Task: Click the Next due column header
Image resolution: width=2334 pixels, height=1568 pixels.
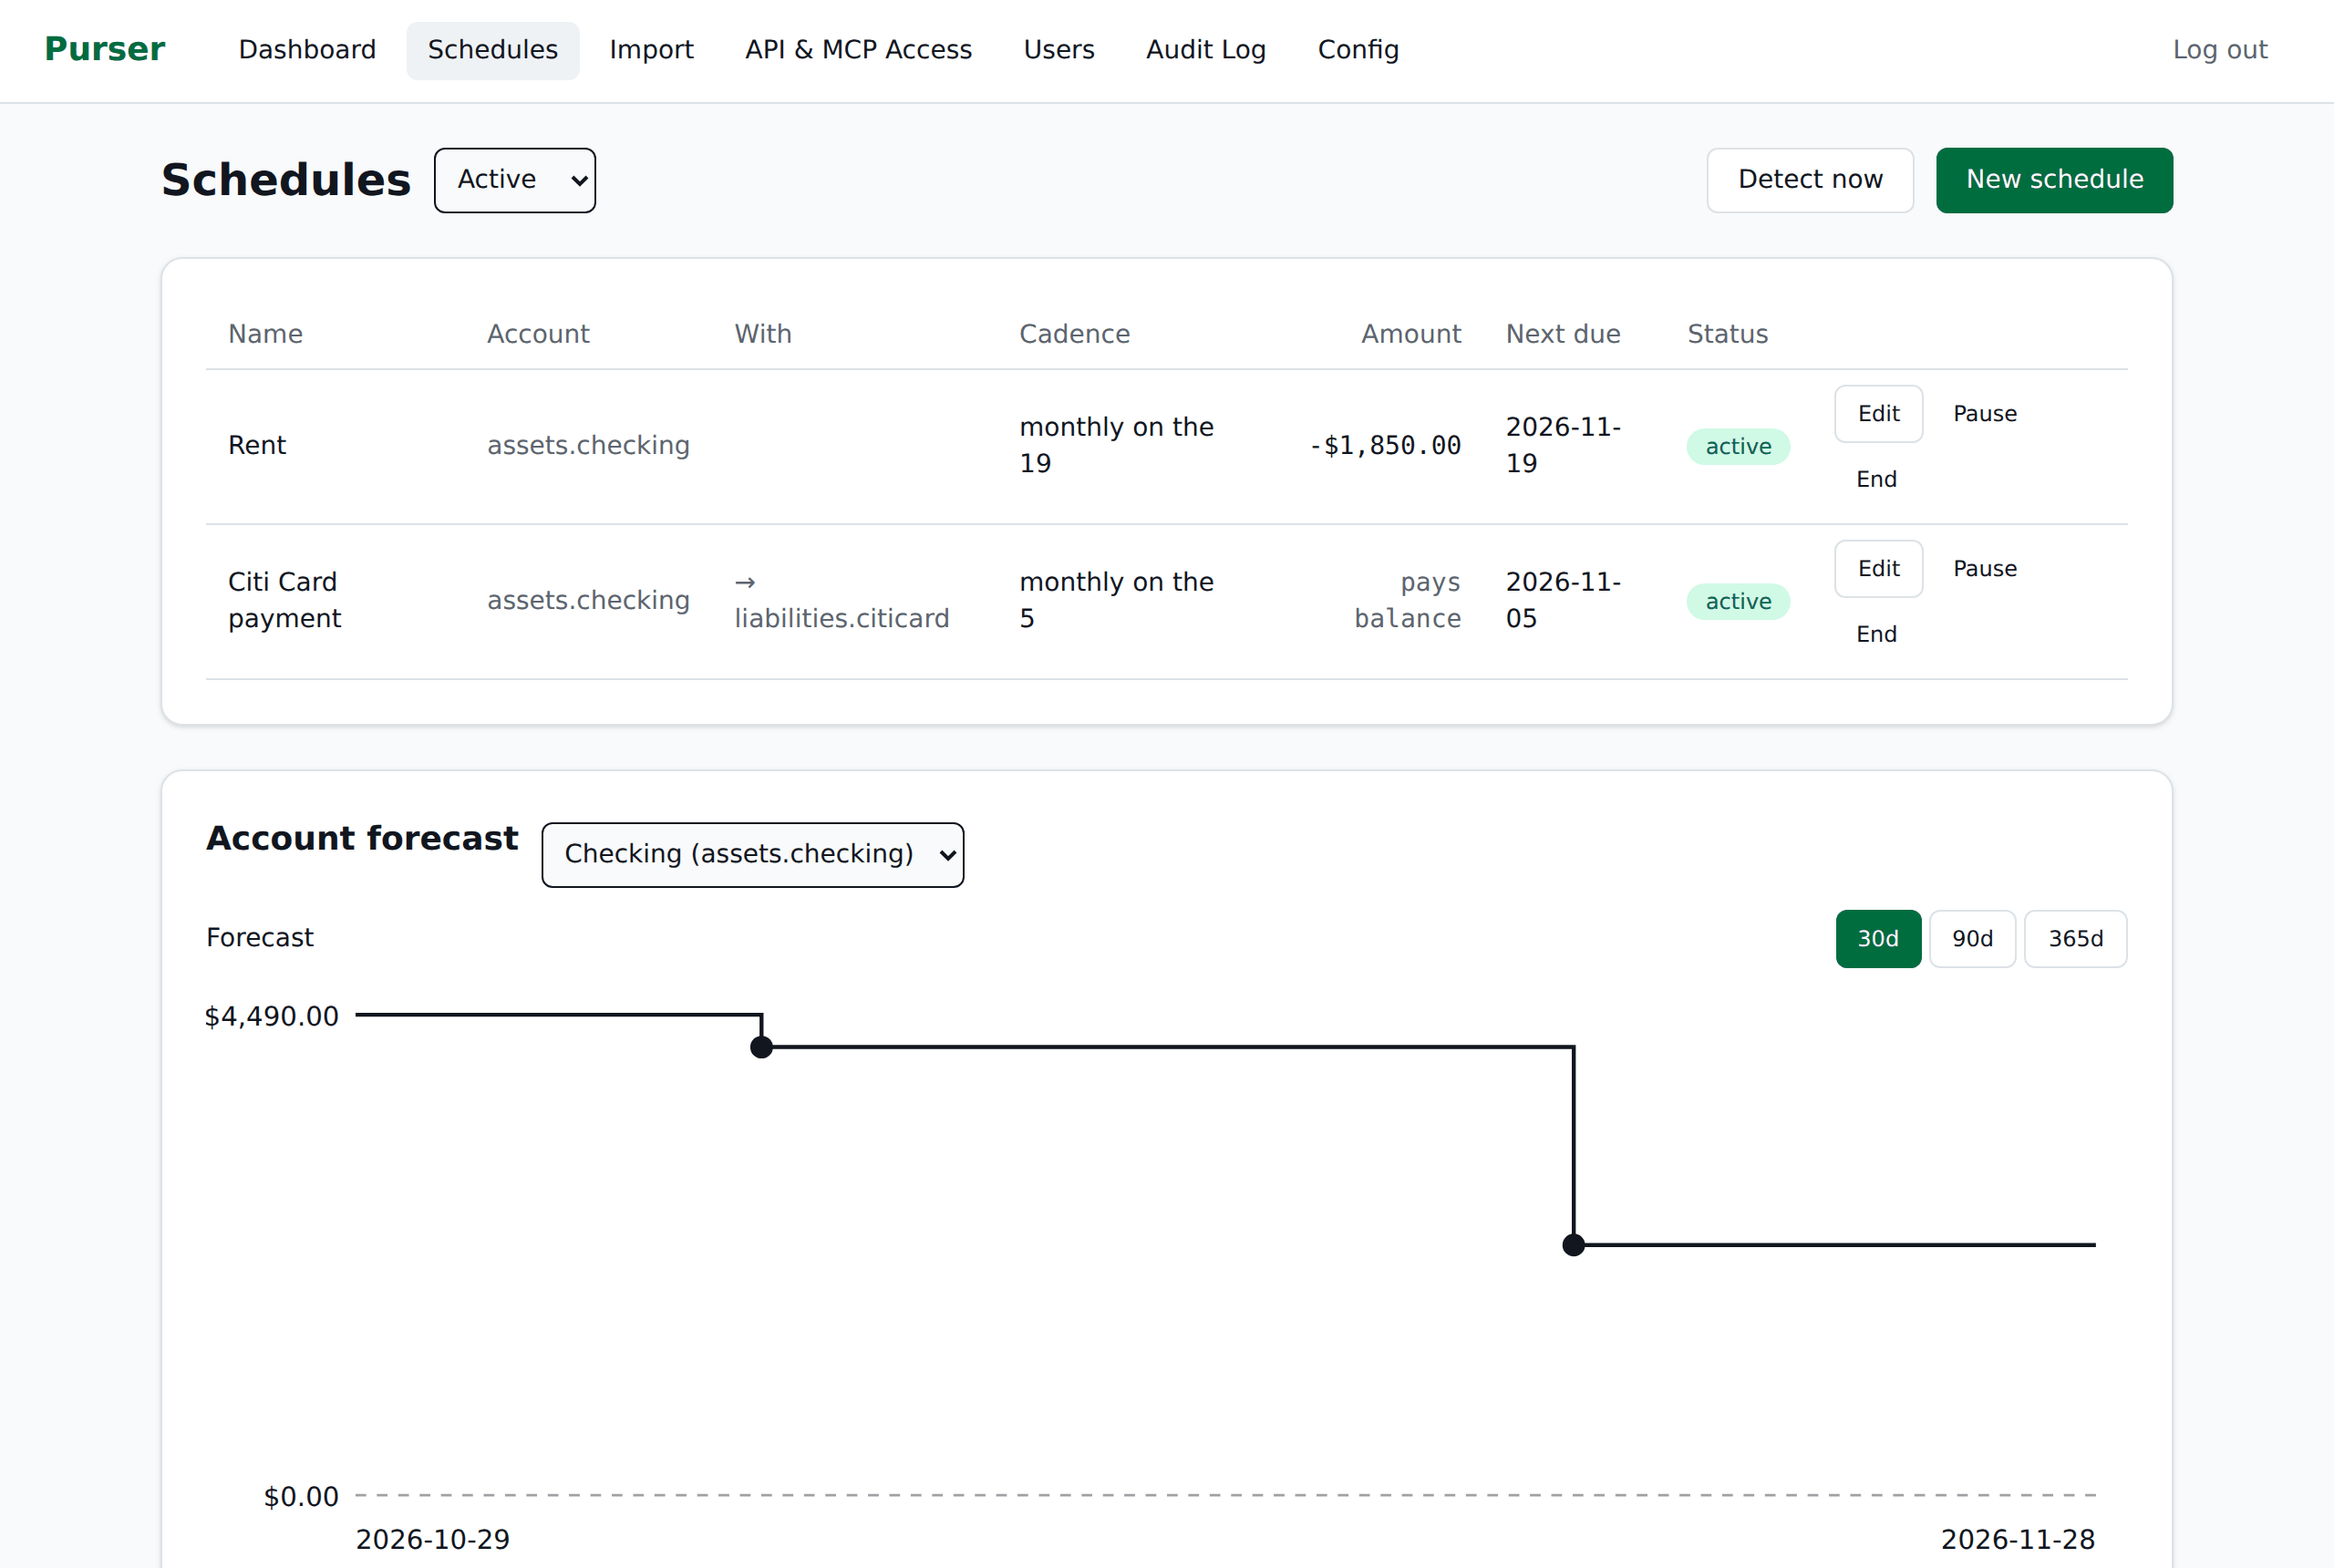Action: coord(1562,334)
